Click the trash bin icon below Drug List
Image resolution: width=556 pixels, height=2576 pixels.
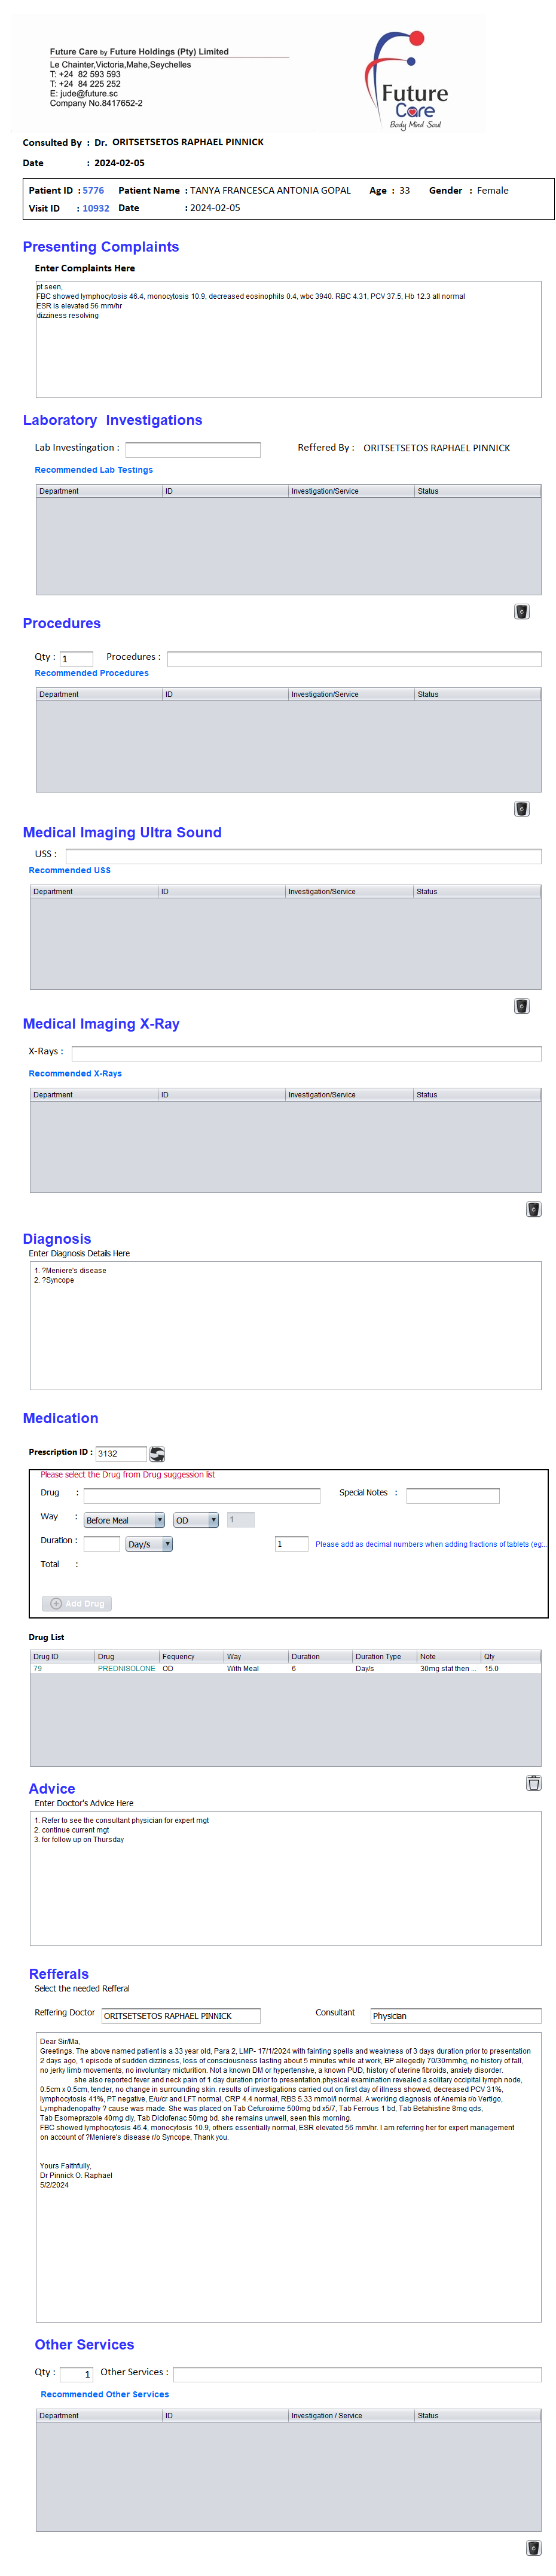(x=533, y=1782)
